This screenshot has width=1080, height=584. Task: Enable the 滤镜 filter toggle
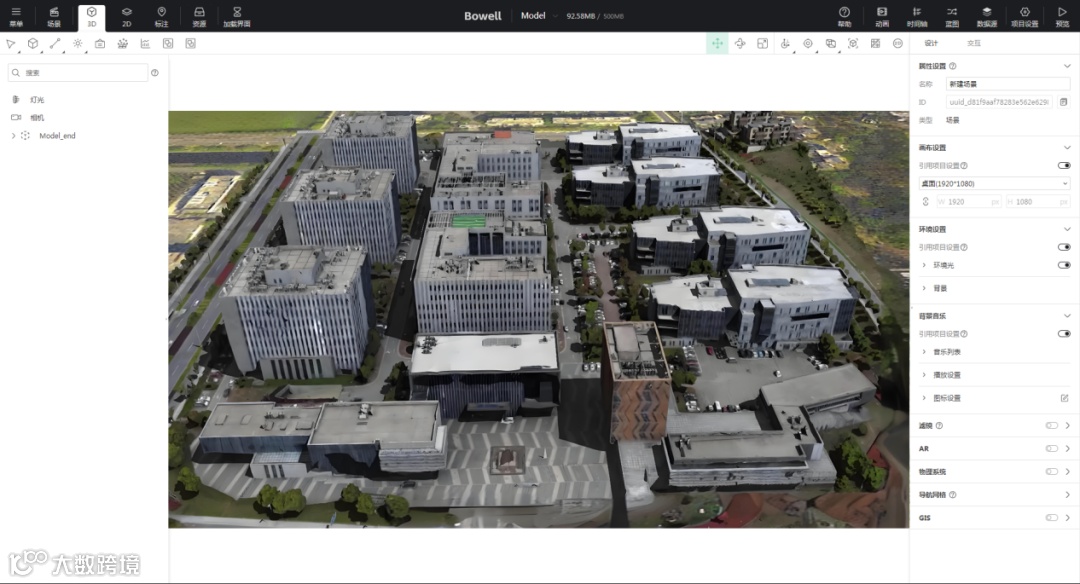tap(1052, 426)
